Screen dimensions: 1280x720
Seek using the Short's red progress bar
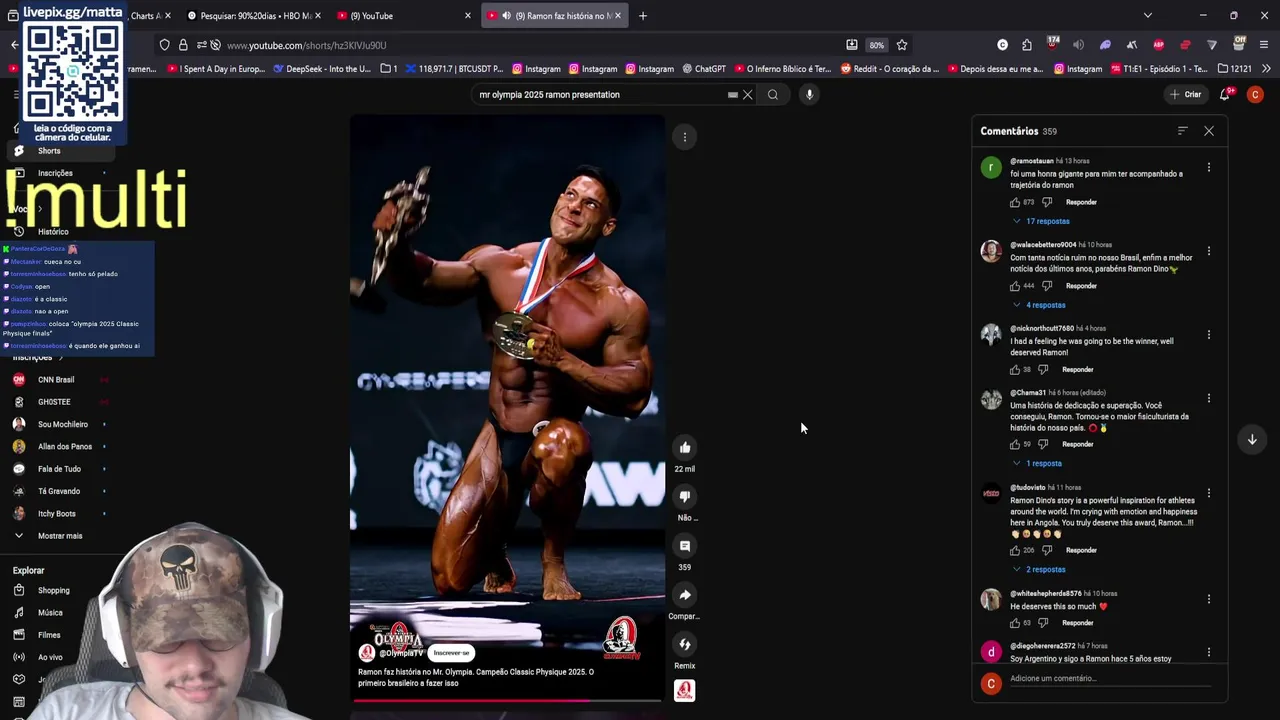coord(507,700)
